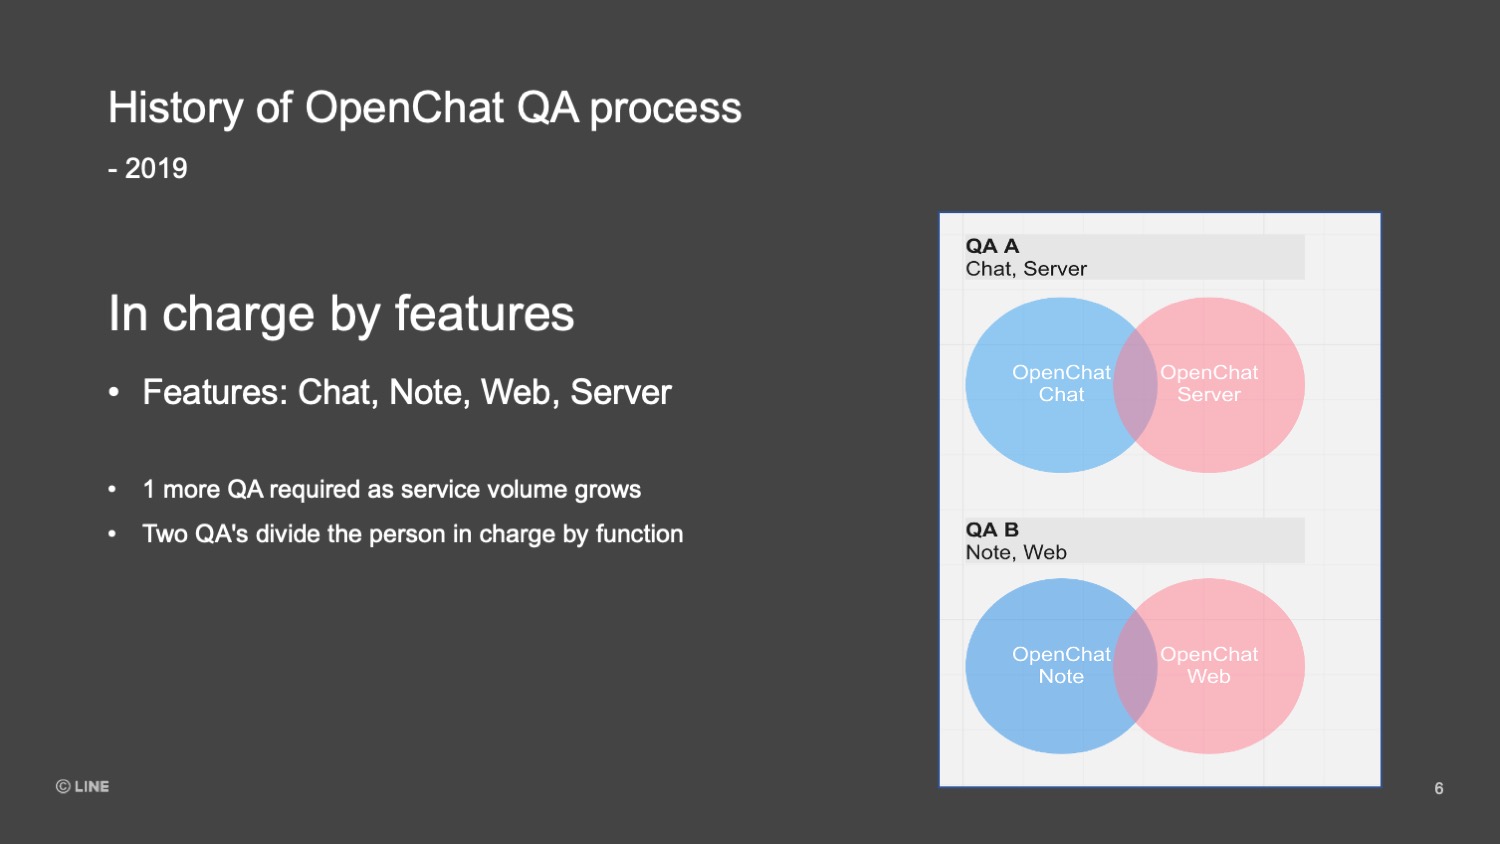The image size is (1500, 844).
Task: Click the QA B header label
Action: [x=992, y=530]
